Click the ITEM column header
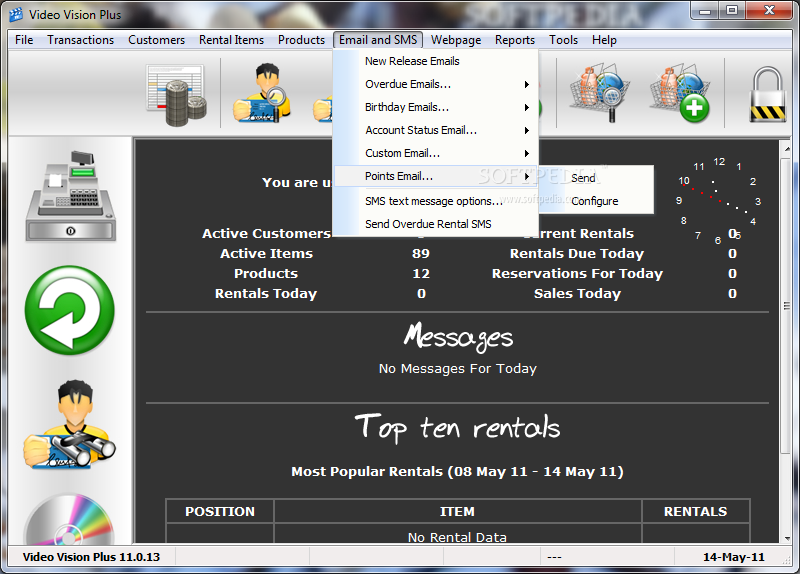 click(x=457, y=511)
